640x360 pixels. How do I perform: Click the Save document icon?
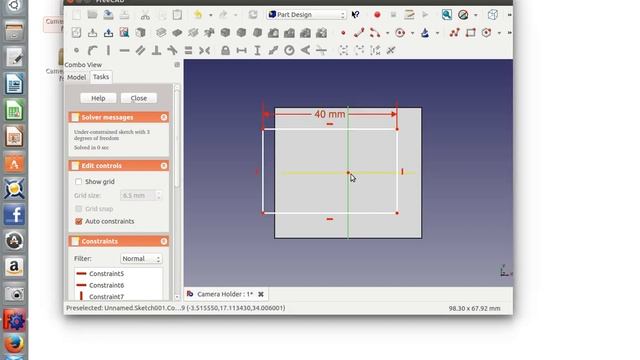click(x=108, y=15)
